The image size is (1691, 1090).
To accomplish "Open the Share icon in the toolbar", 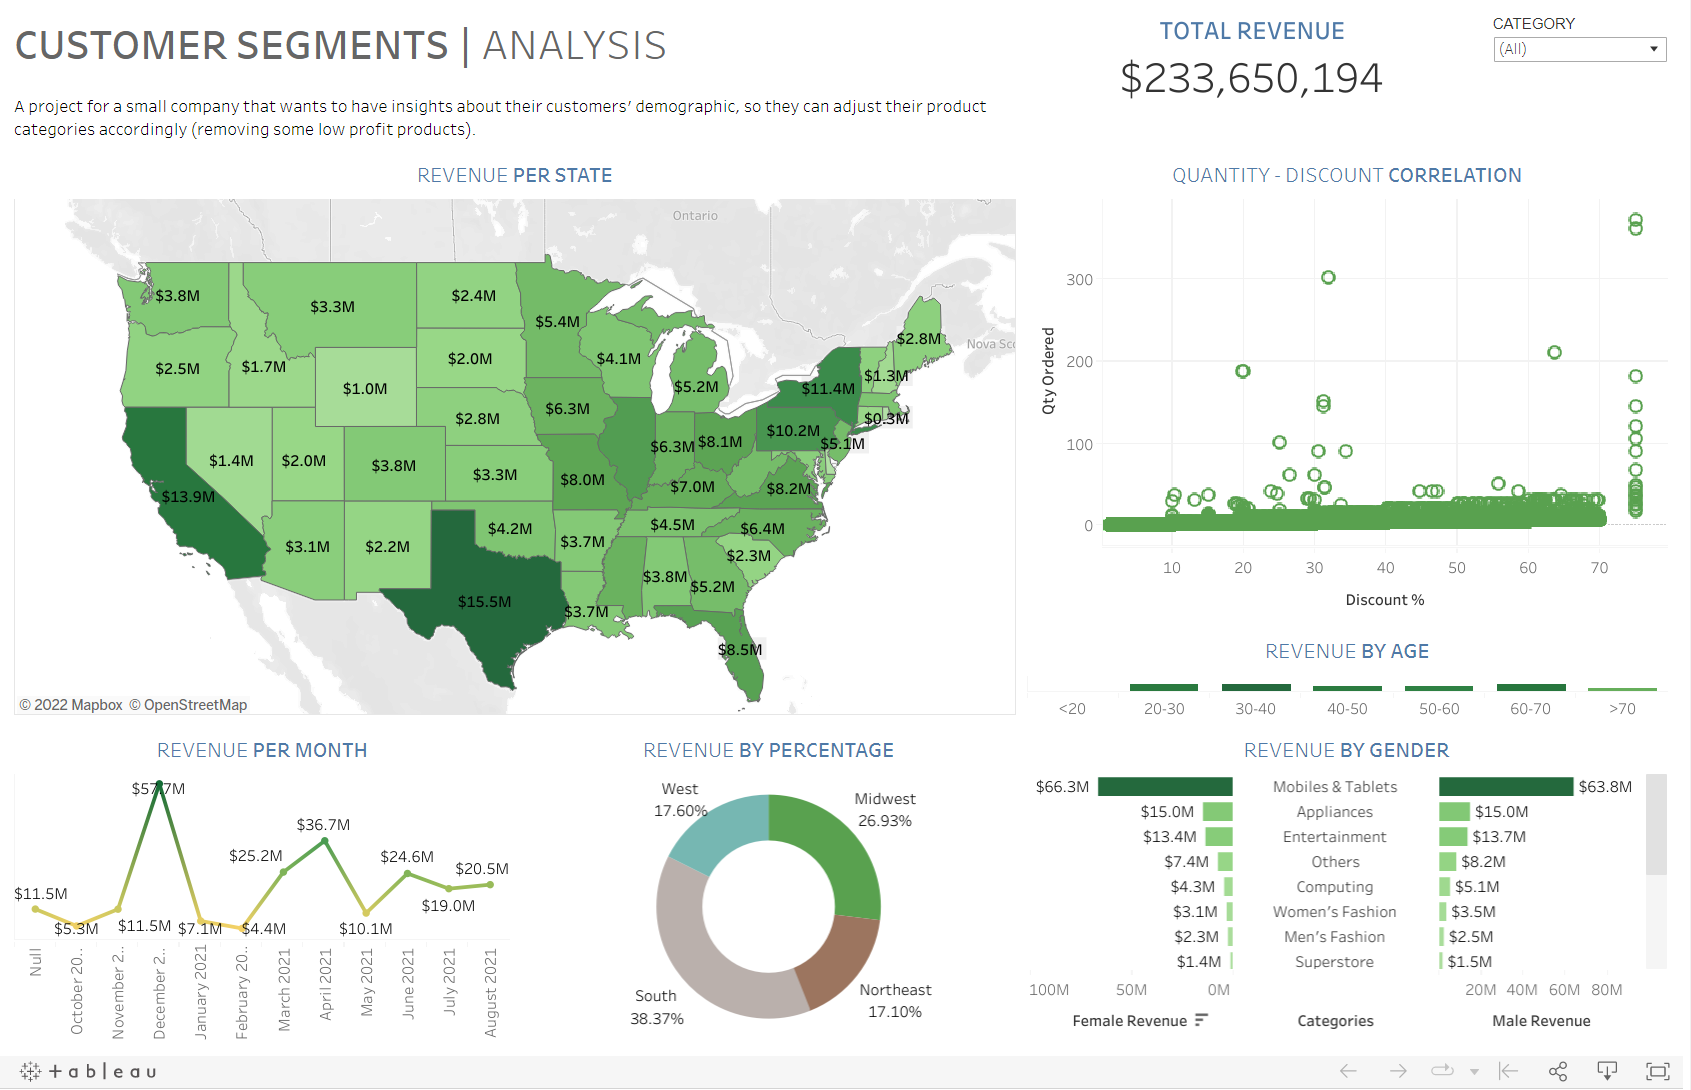I will (x=1558, y=1071).
